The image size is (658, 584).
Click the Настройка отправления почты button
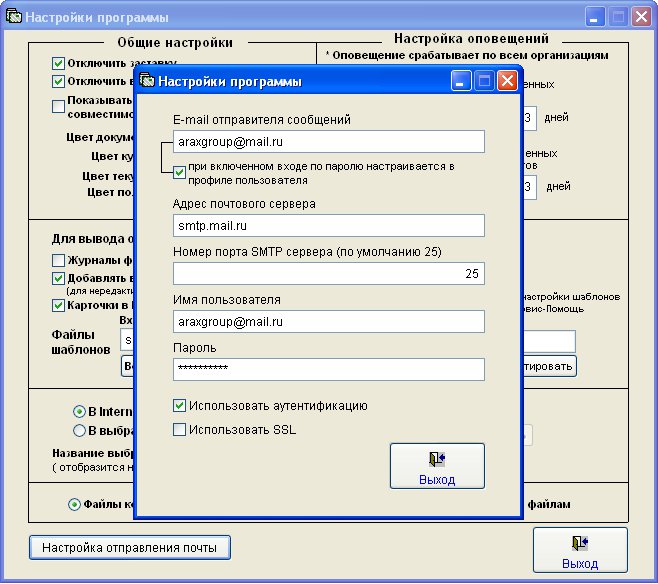(130, 548)
